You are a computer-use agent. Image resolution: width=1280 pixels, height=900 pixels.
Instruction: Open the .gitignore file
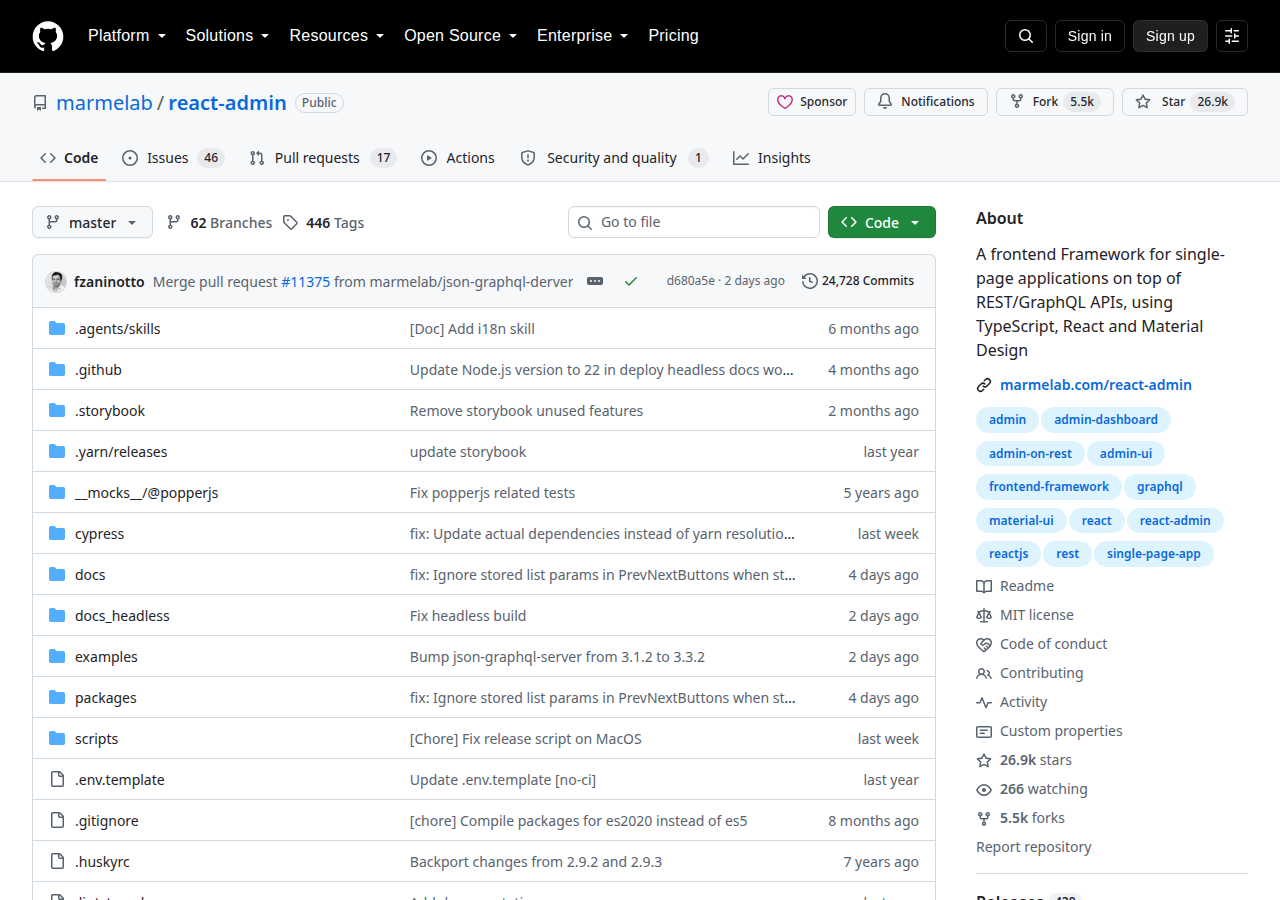[x=107, y=821]
